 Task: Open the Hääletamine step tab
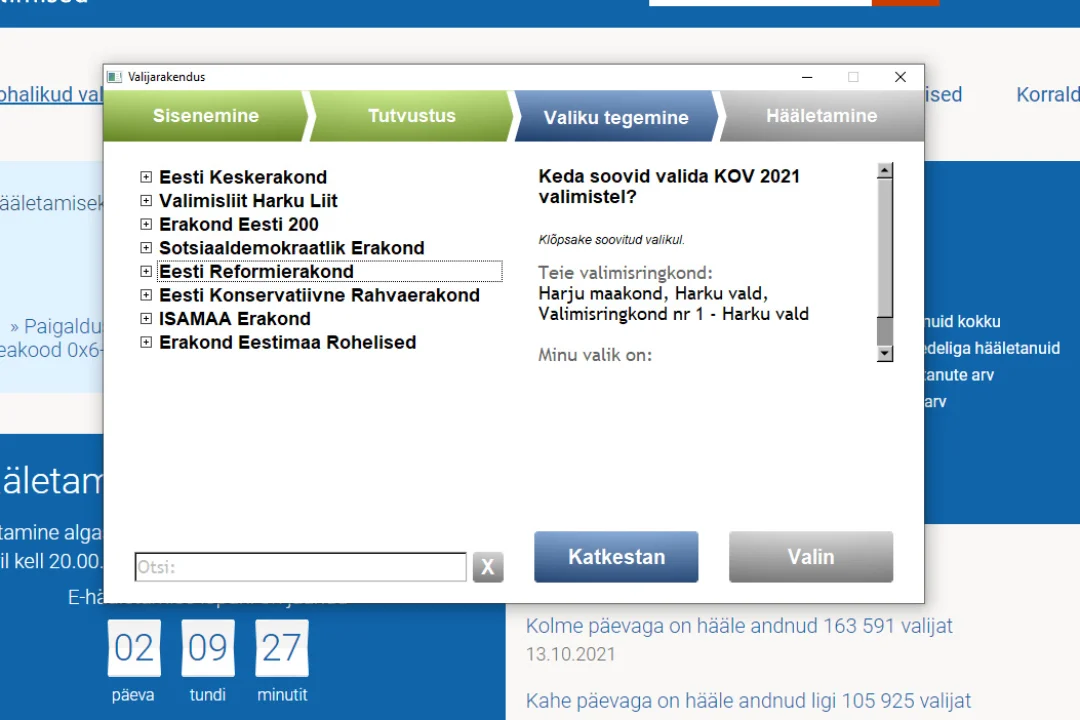(822, 116)
